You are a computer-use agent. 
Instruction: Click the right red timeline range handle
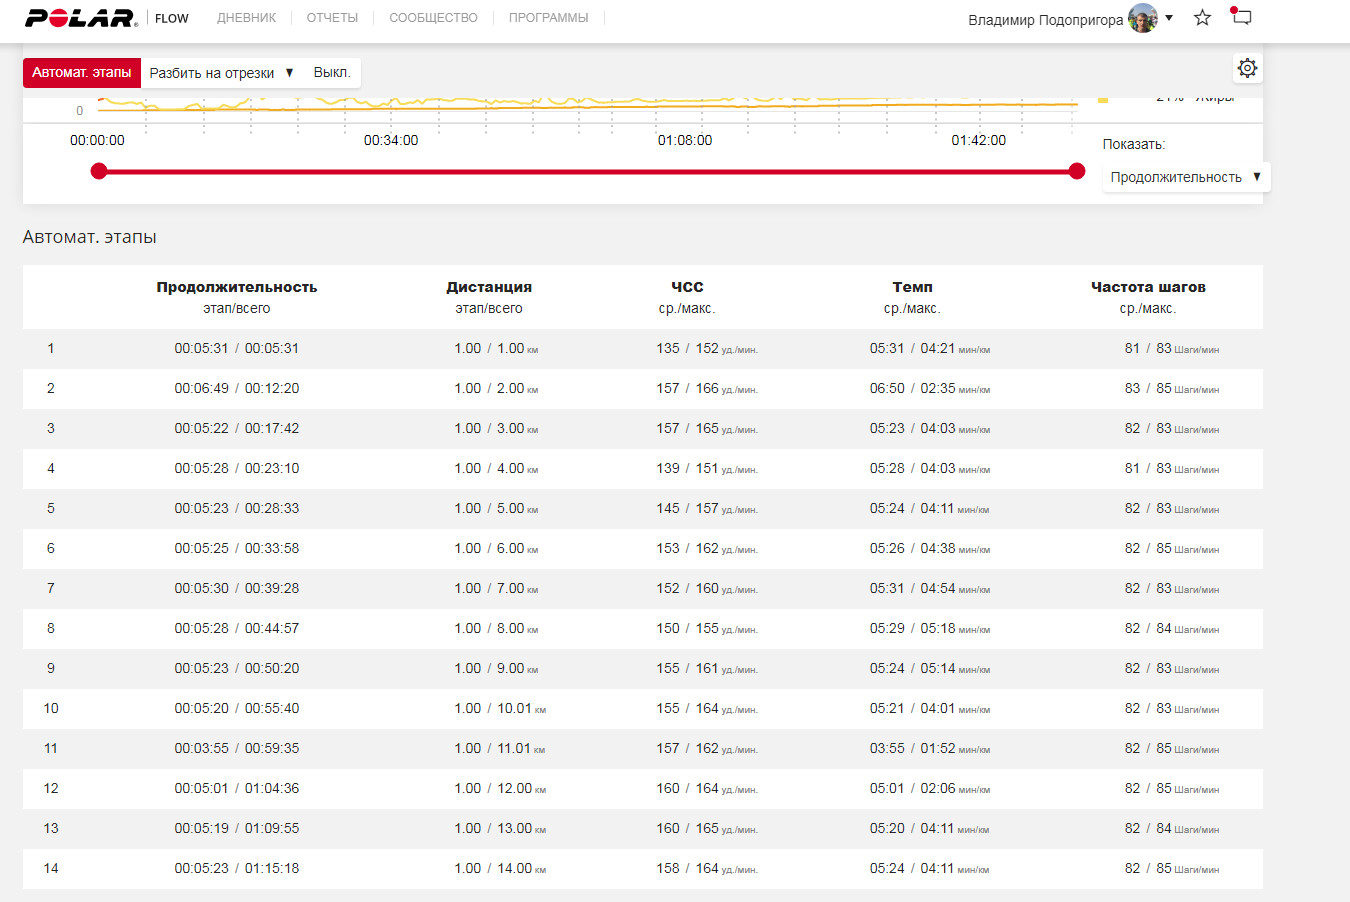coord(1077,171)
